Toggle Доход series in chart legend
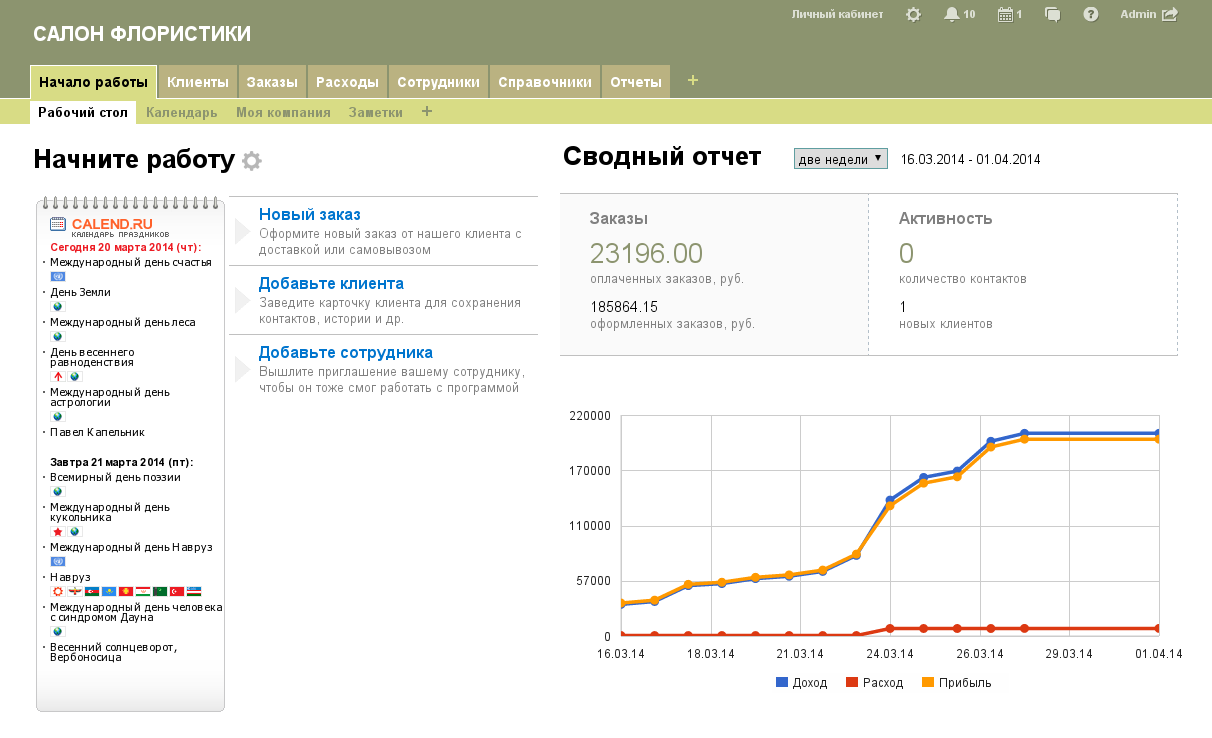The width and height of the screenshot is (1212, 738). [802, 683]
